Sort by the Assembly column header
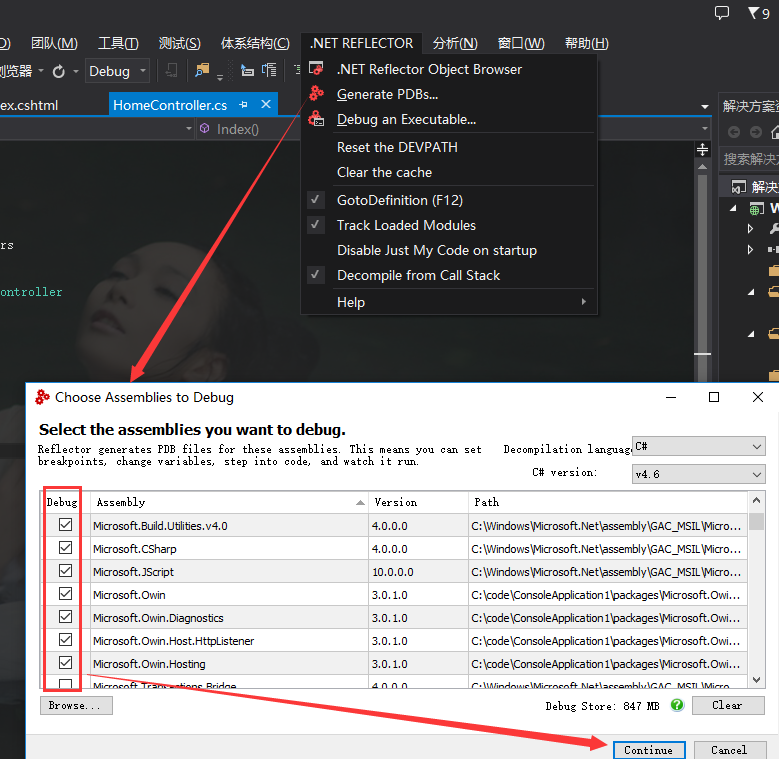This screenshot has height=759, width=779. (230, 502)
